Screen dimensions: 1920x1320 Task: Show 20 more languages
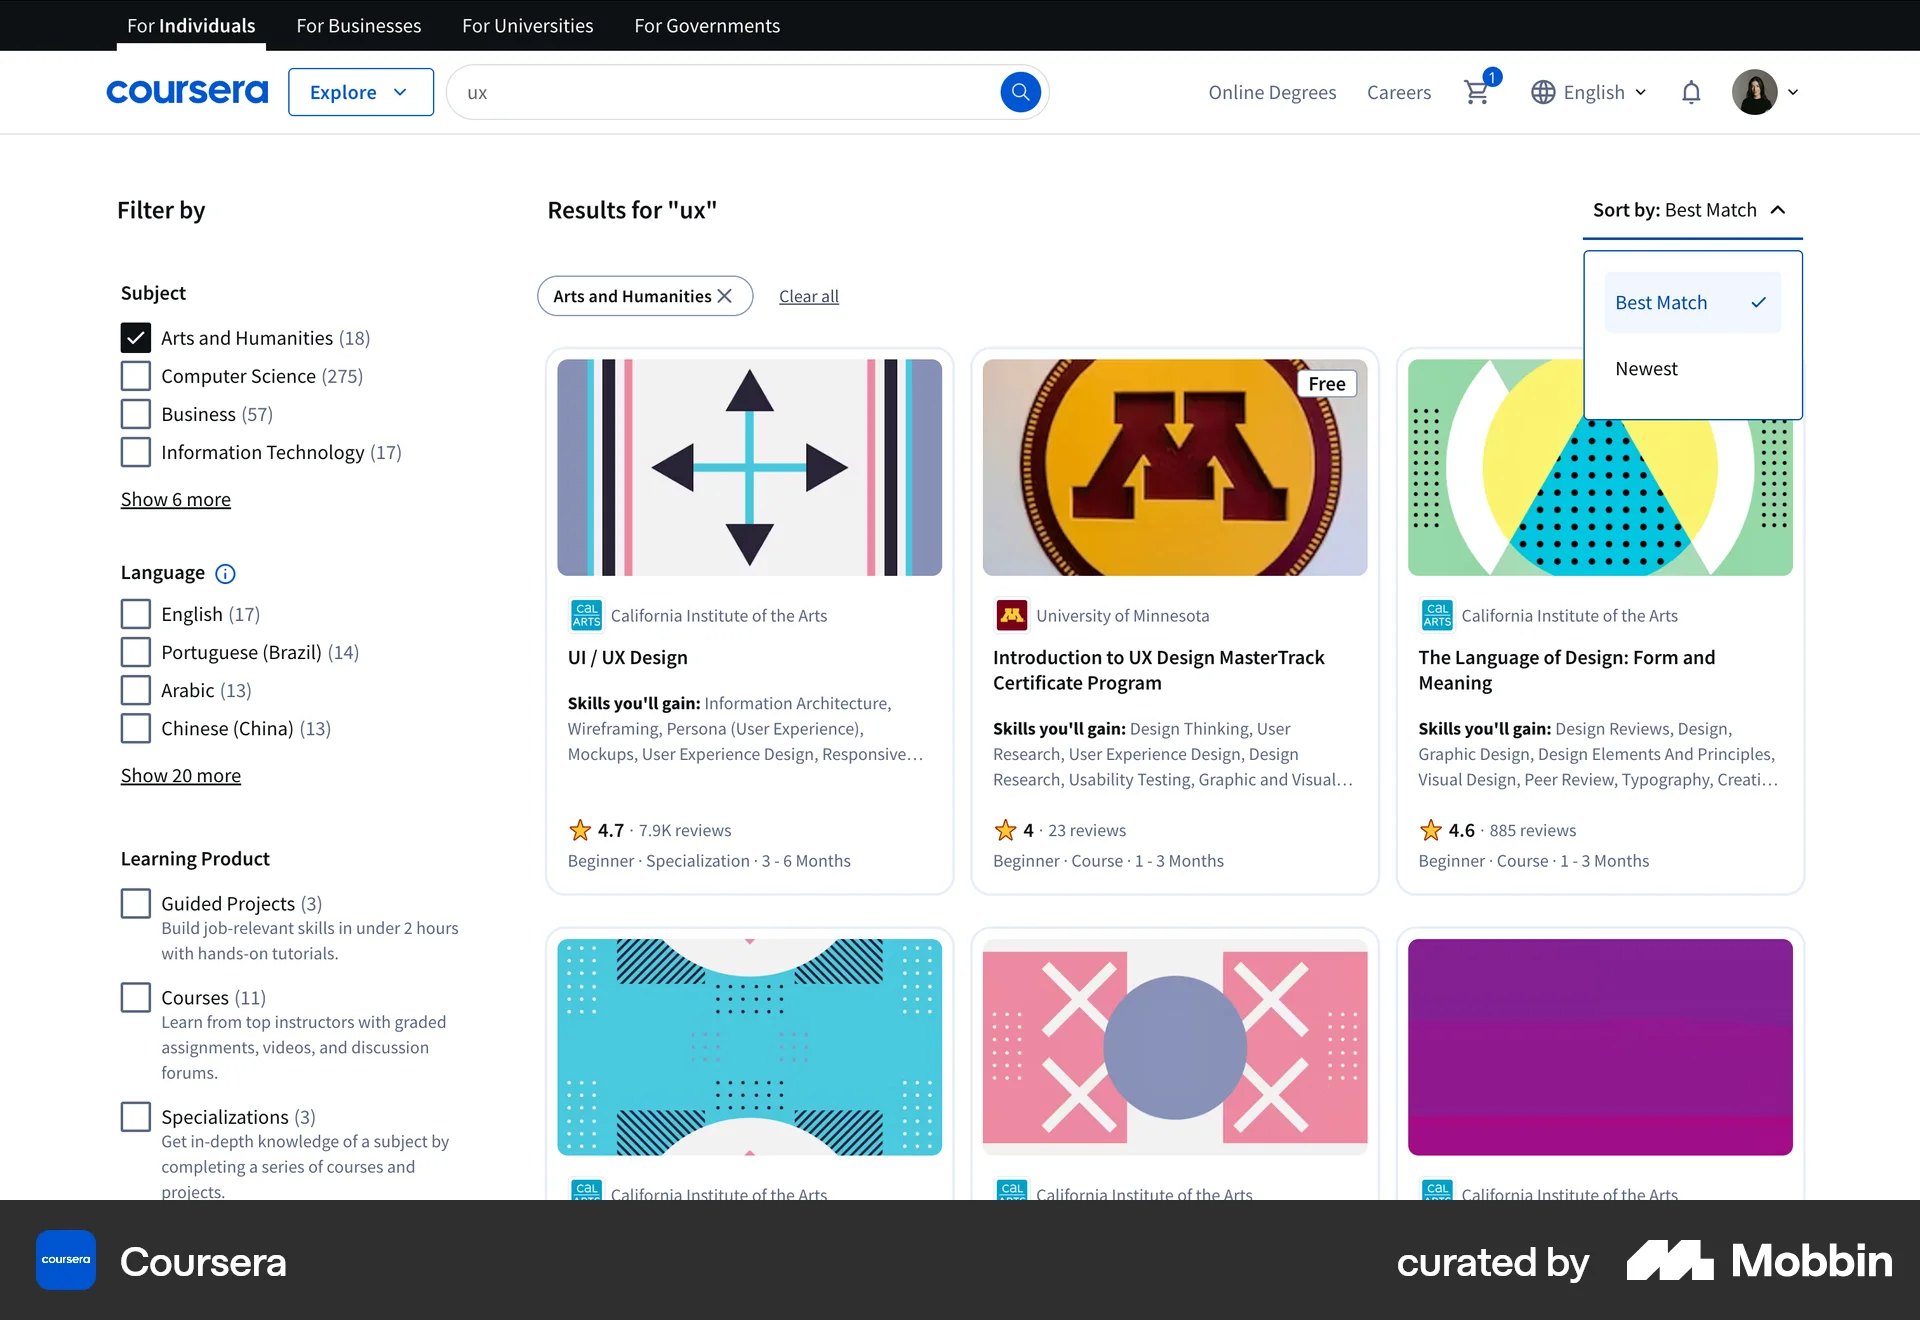[180, 775]
